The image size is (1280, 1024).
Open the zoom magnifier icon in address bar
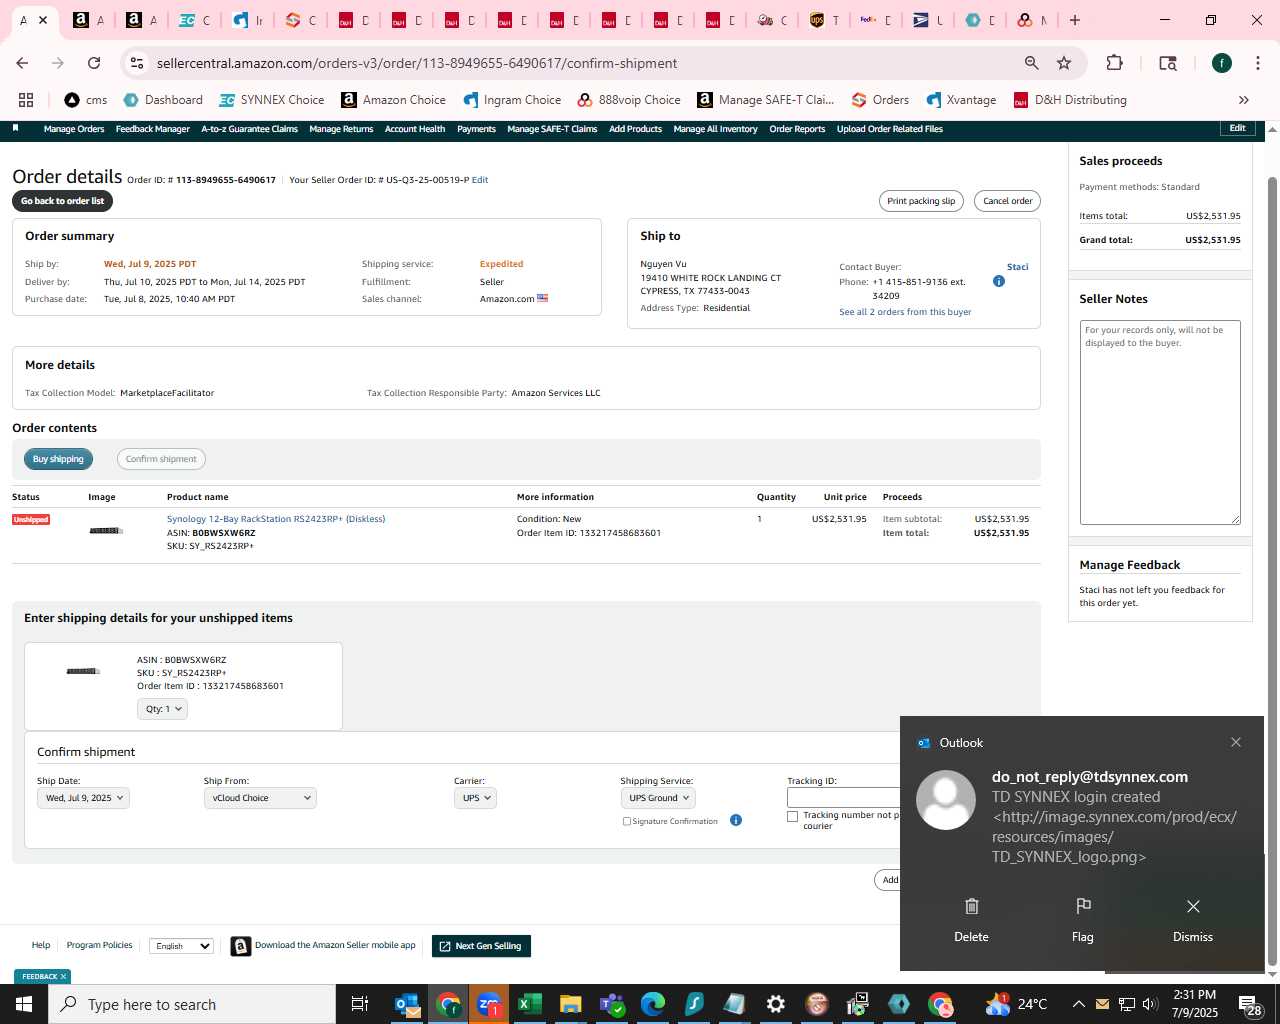coord(1031,63)
